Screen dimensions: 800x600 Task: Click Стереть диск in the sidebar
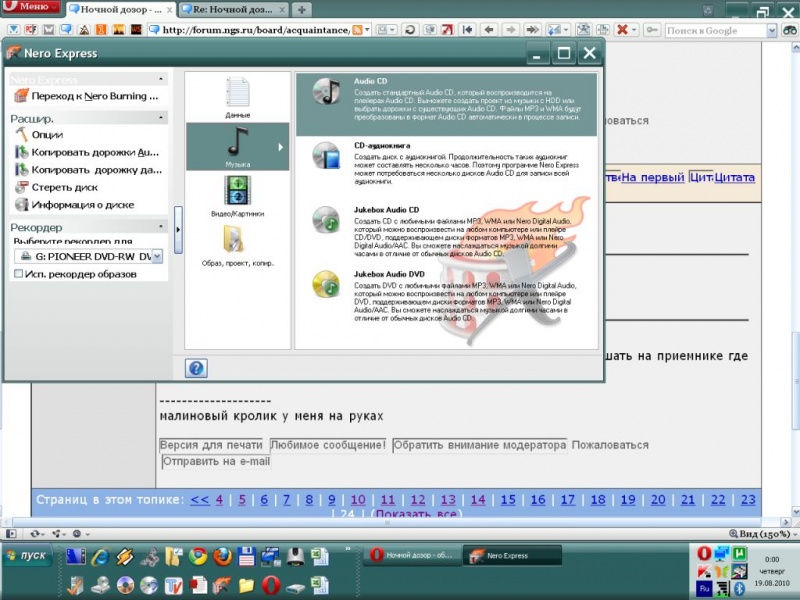coord(64,188)
